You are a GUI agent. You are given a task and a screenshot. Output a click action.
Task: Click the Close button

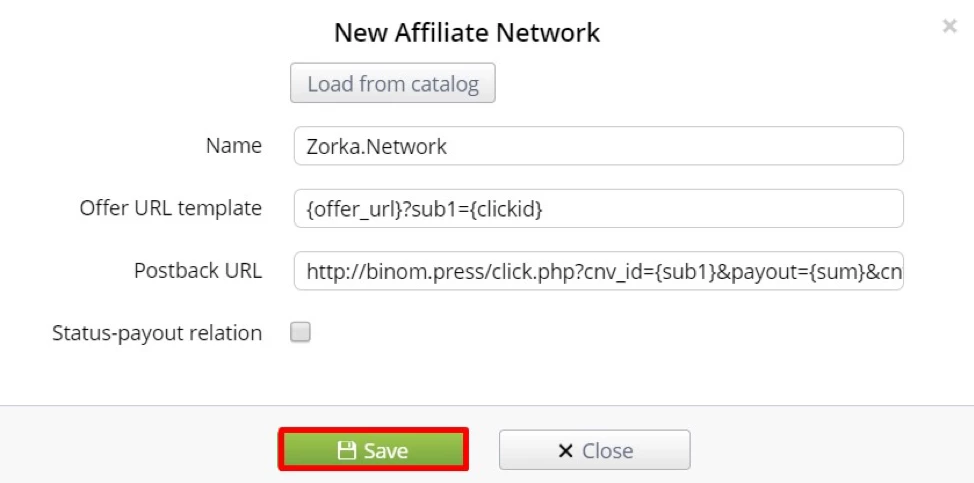594,450
